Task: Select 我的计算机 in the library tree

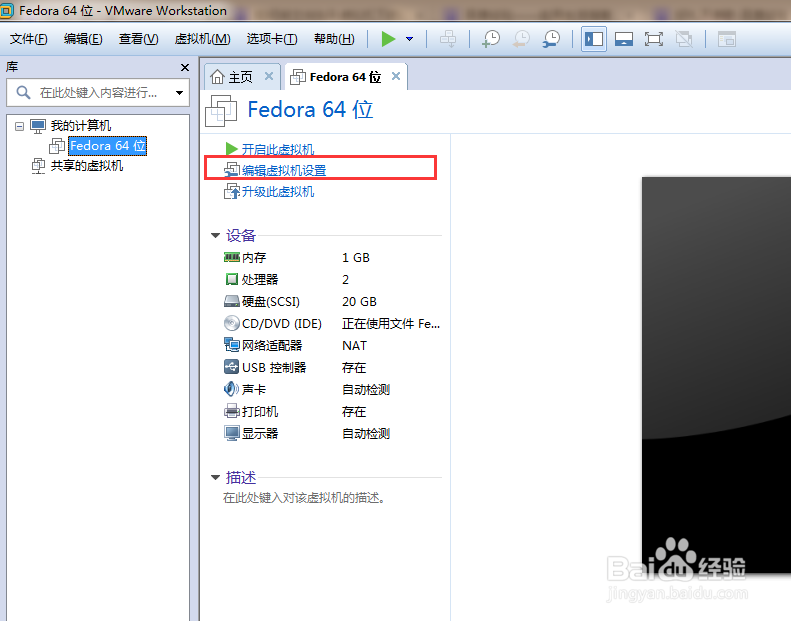Action: [x=81, y=126]
